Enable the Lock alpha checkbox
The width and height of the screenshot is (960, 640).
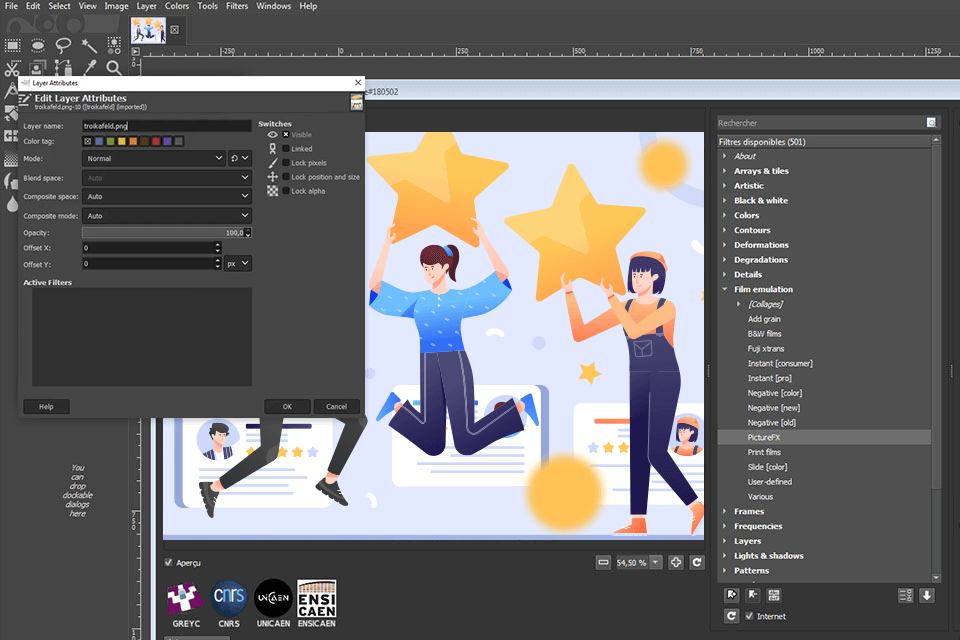285,191
